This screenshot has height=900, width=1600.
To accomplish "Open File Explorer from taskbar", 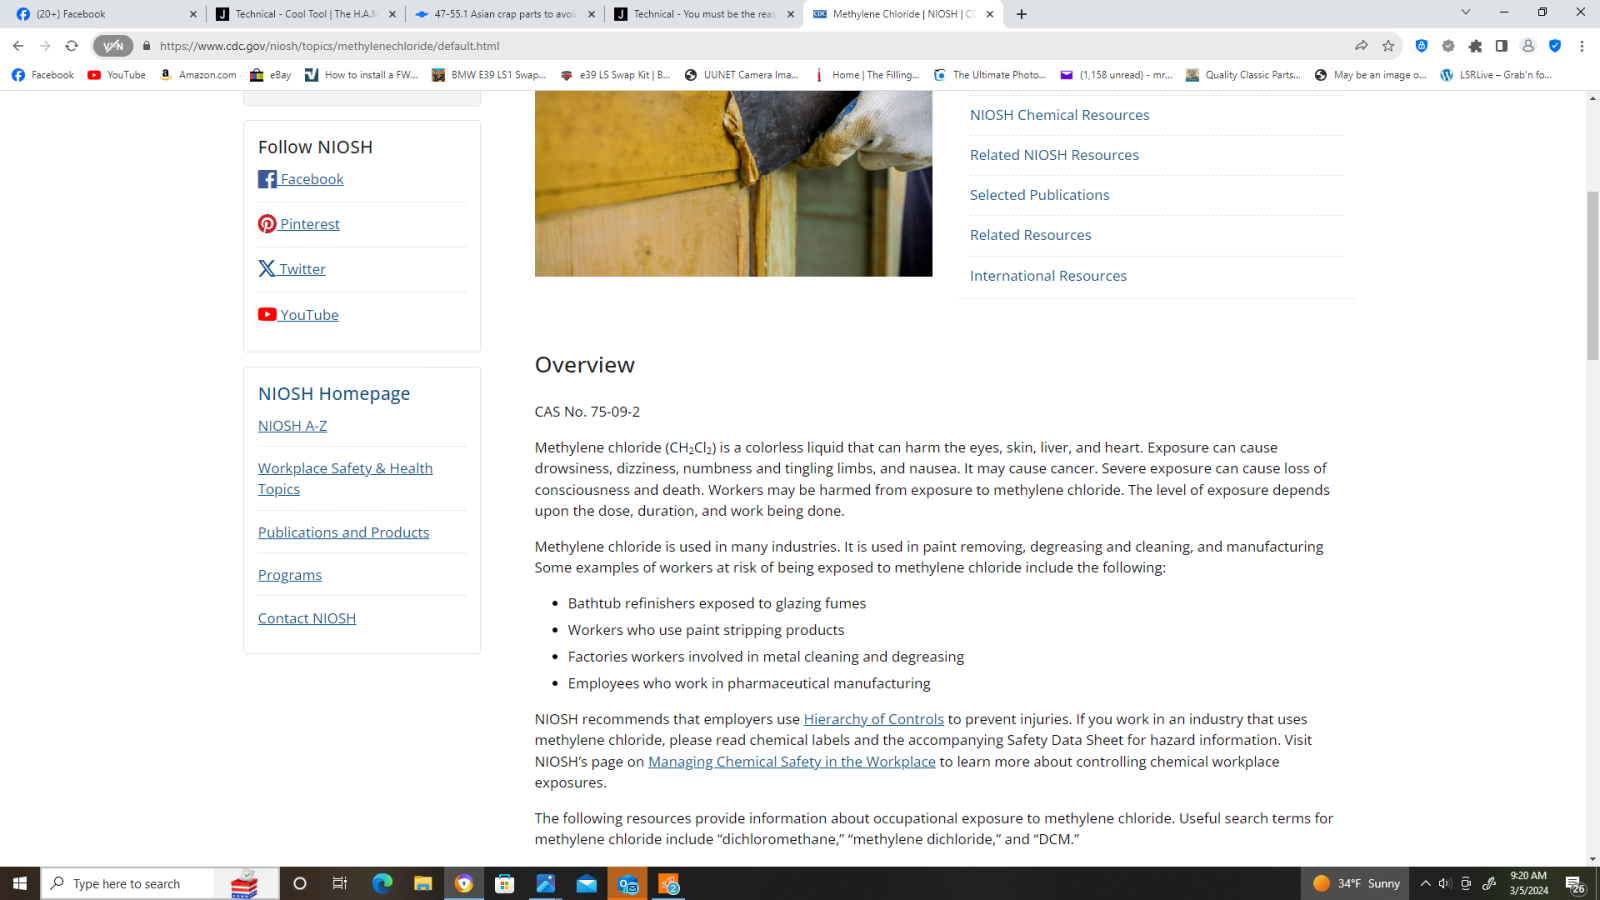I will pyautogui.click(x=423, y=884).
